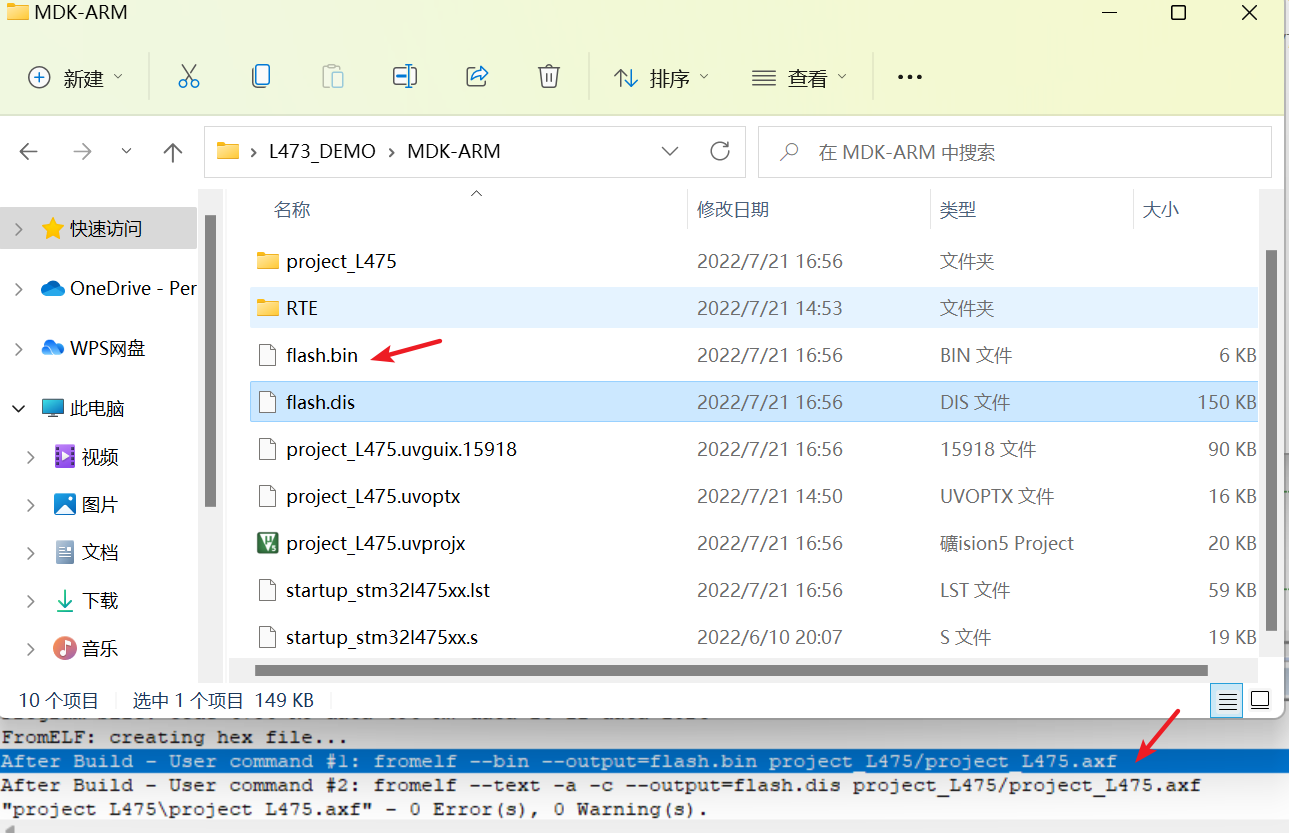
Task: Select project_L475.uvguix.15918 file name
Action: (401, 449)
